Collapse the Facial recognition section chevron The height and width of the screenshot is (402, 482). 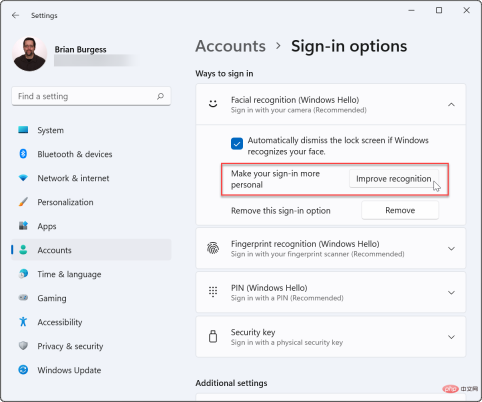(451, 105)
